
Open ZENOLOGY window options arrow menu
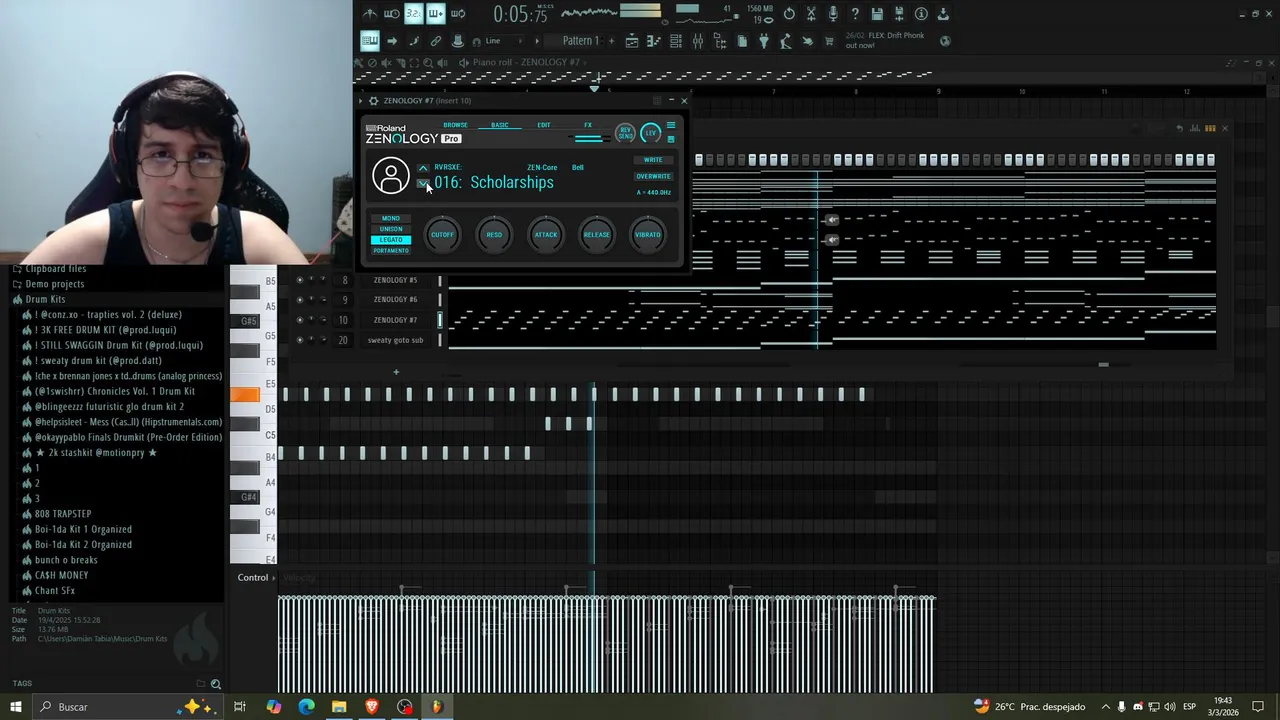(362, 100)
